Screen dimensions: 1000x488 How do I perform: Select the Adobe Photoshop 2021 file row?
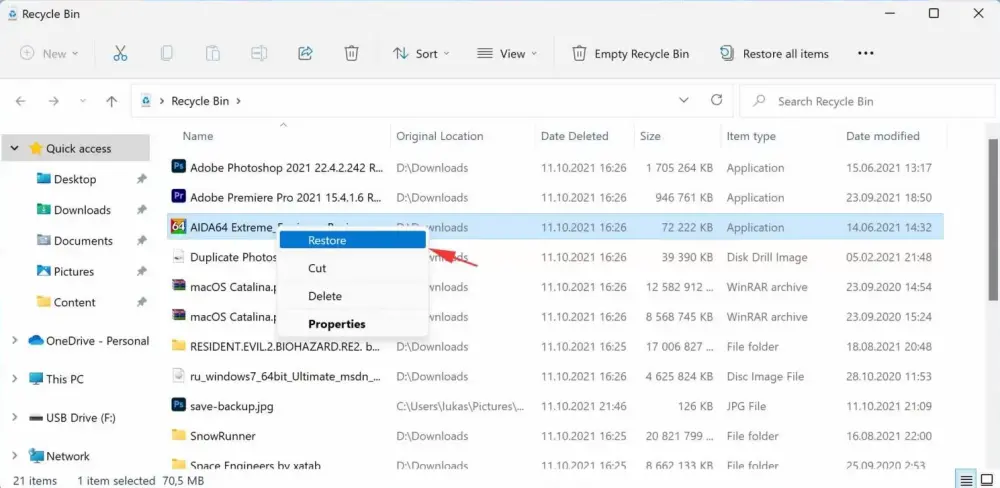coord(555,168)
